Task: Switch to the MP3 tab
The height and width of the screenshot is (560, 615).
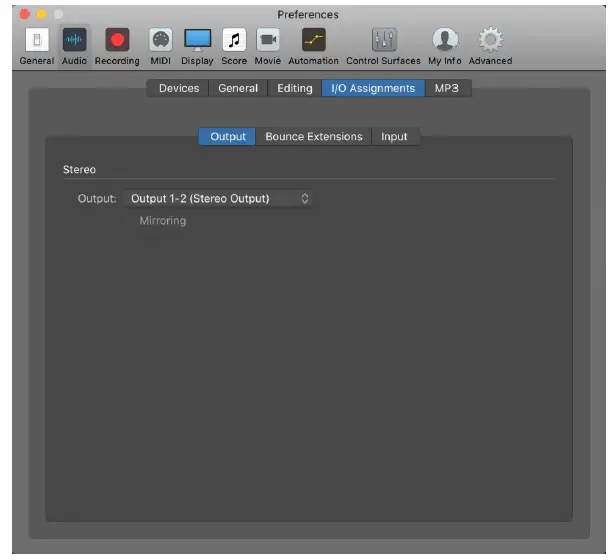Action: click(x=447, y=88)
